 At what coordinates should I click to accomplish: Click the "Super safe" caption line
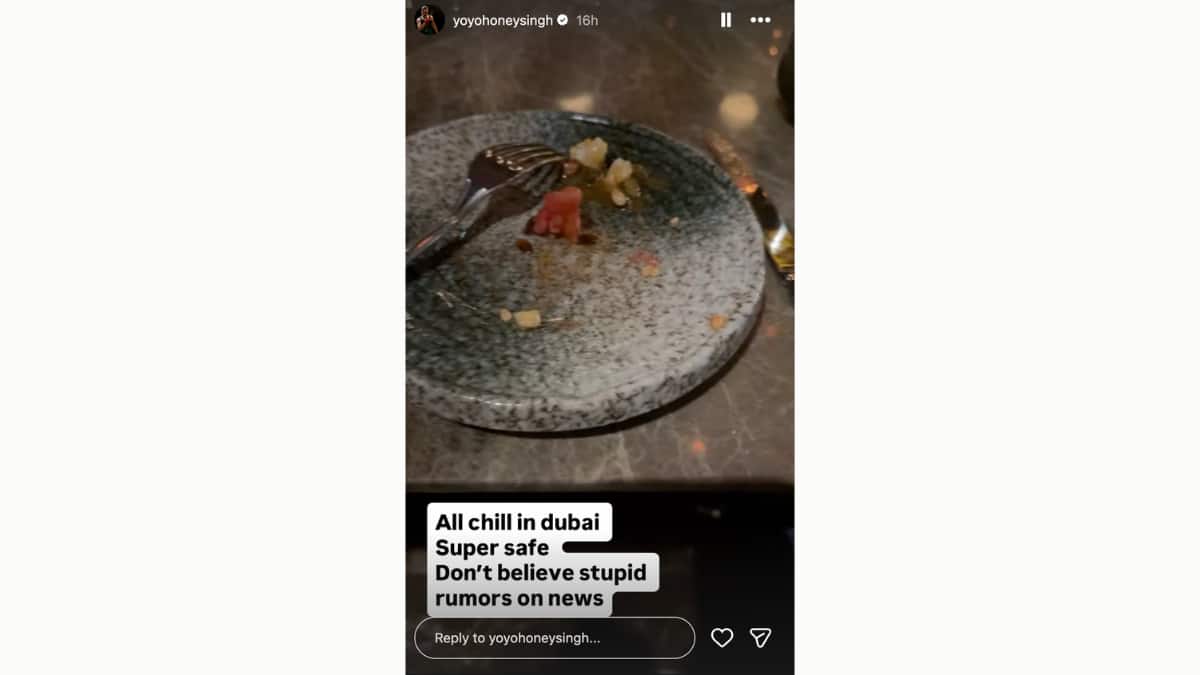tap(492, 548)
